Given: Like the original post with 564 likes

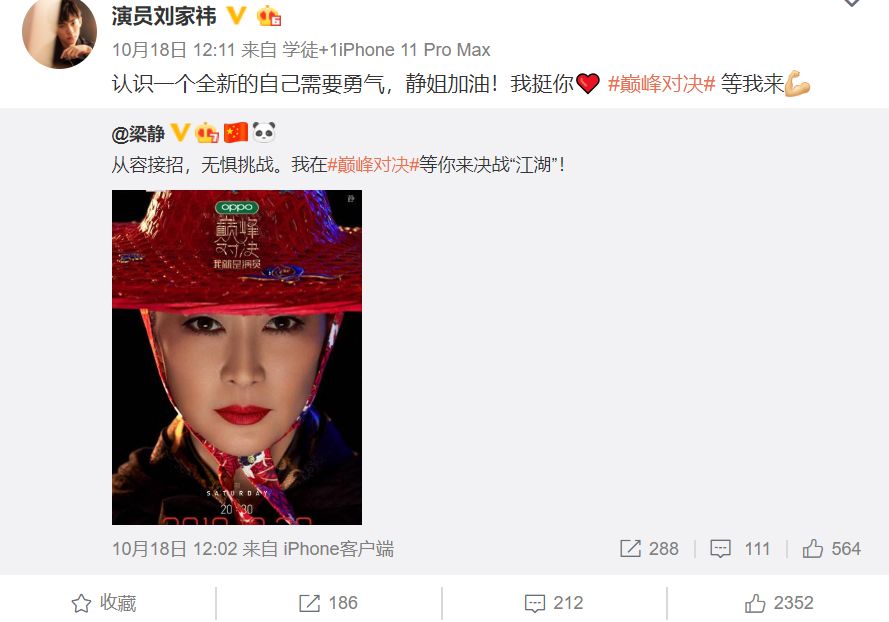Looking at the screenshot, I should coord(831,549).
